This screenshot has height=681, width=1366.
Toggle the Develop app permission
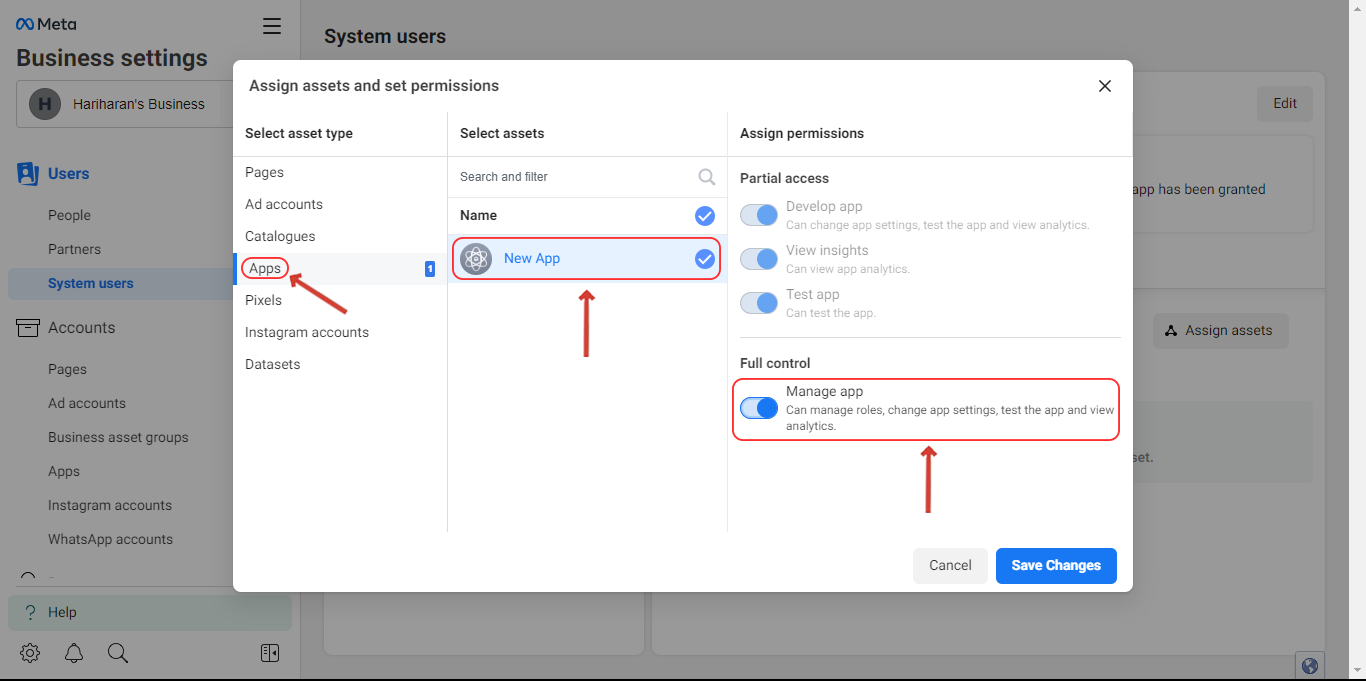pyautogui.click(x=759, y=215)
